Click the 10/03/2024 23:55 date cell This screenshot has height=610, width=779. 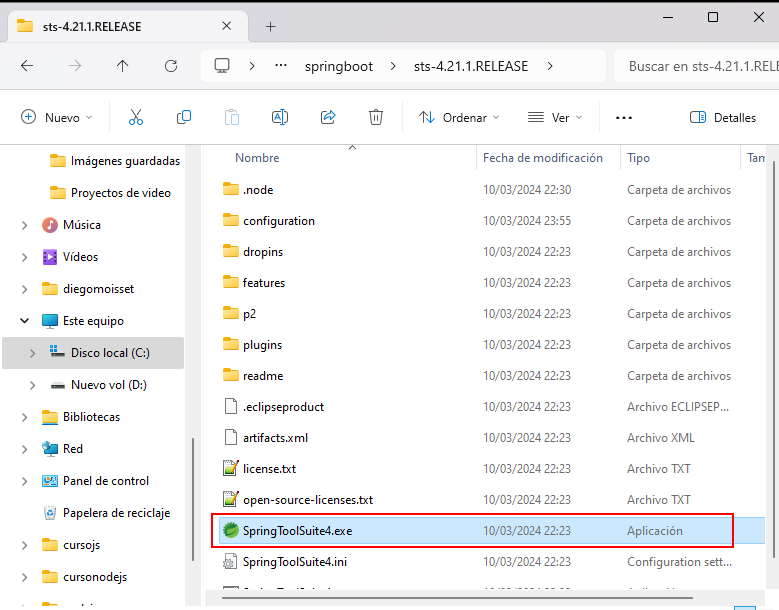coord(527,221)
